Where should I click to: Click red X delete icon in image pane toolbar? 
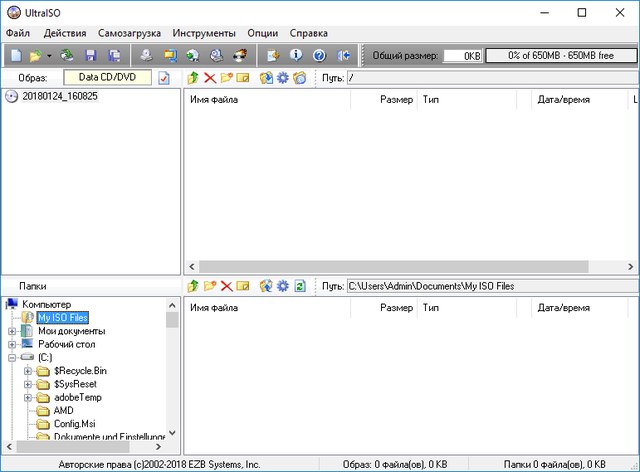click(x=209, y=78)
